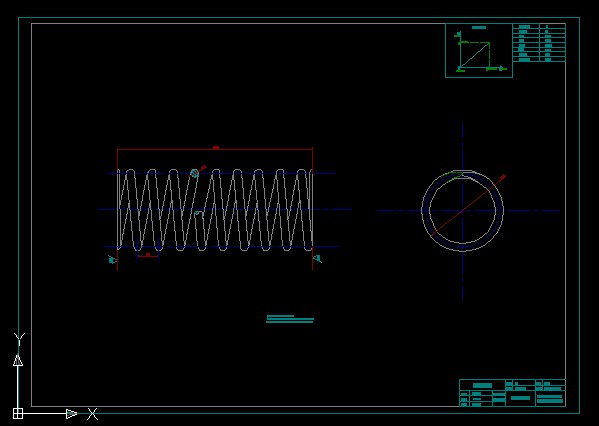This screenshot has height=426, width=599.
Task: Click the cyan notes text below the spring
Action: (x=290, y=319)
